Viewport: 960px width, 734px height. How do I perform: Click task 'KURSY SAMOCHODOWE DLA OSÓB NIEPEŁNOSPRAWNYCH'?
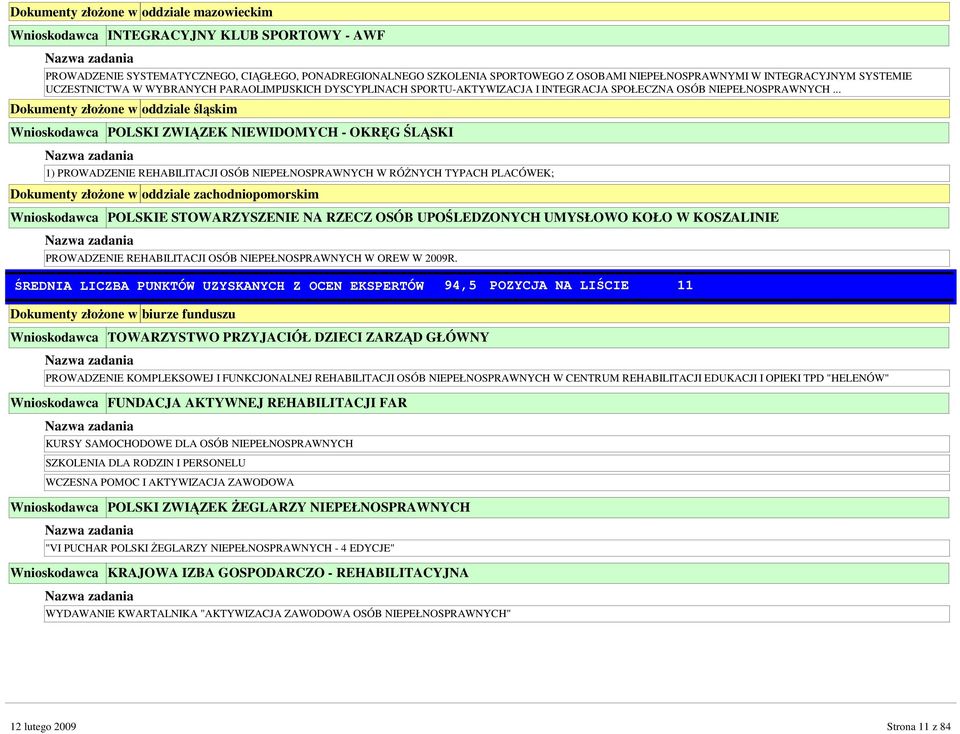(x=497, y=443)
